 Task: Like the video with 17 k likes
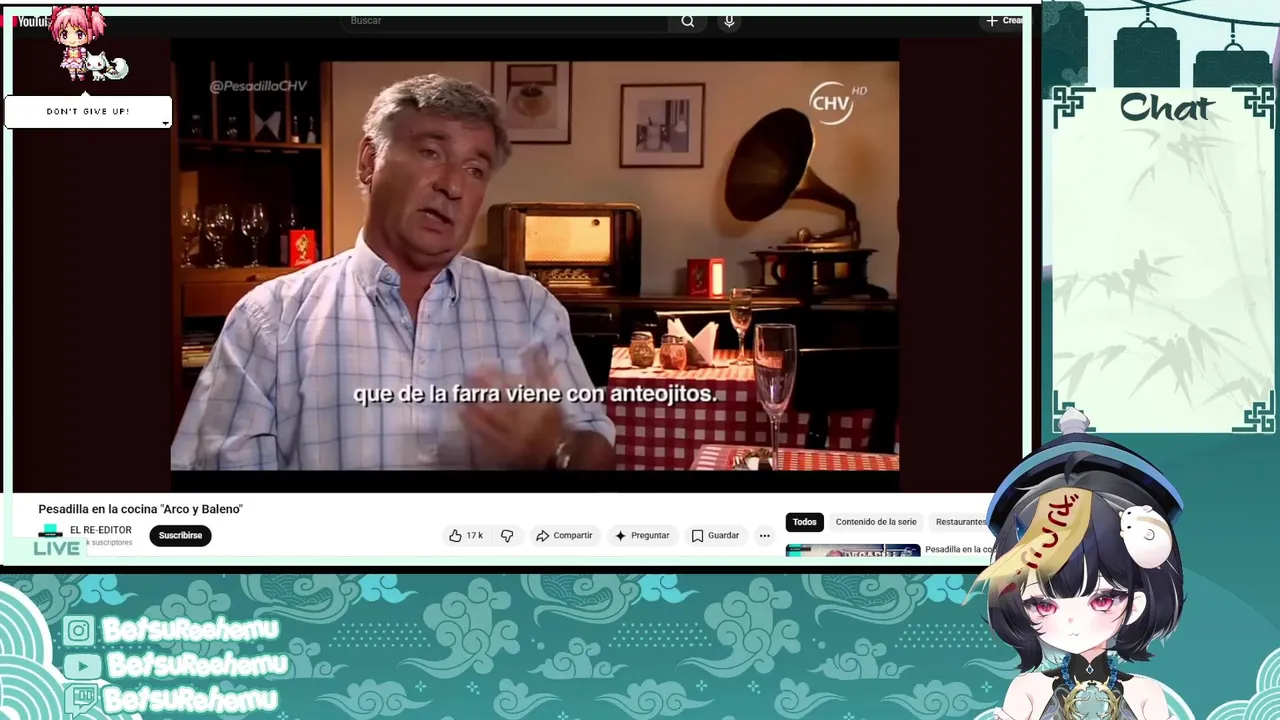point(466,536)
